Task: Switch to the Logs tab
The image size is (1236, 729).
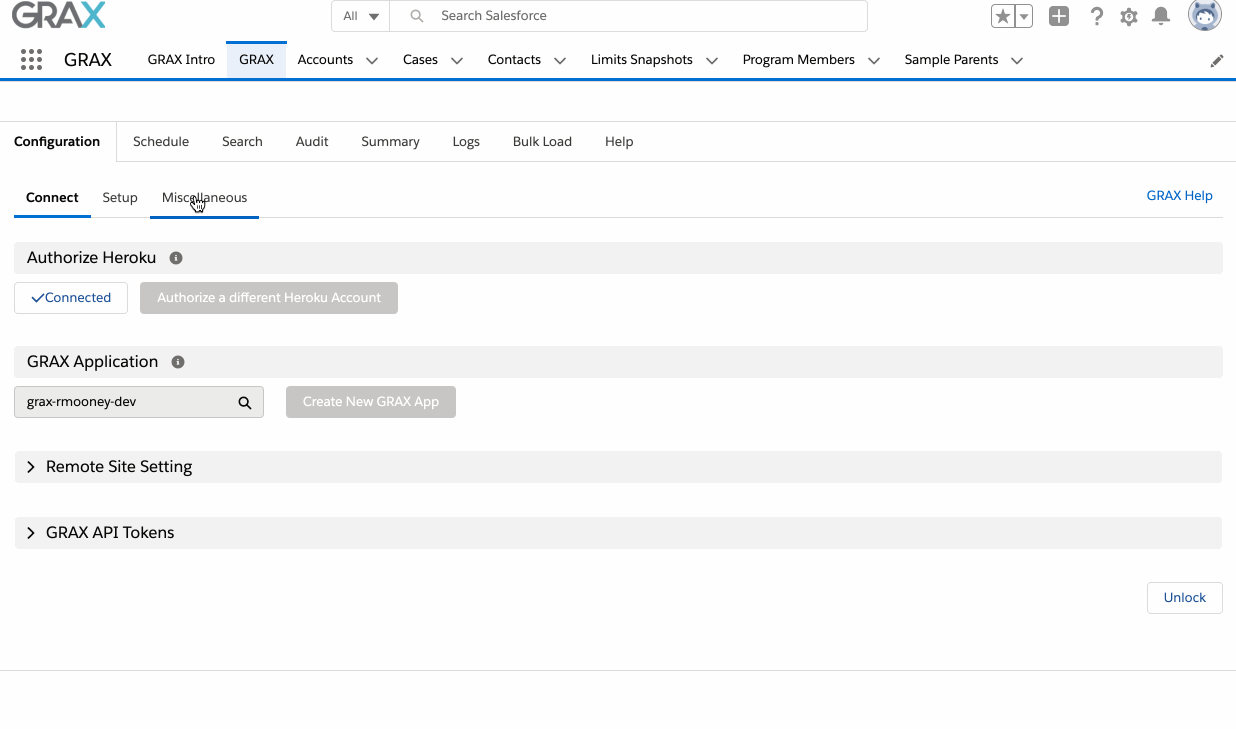Action: tap(466, 142)
